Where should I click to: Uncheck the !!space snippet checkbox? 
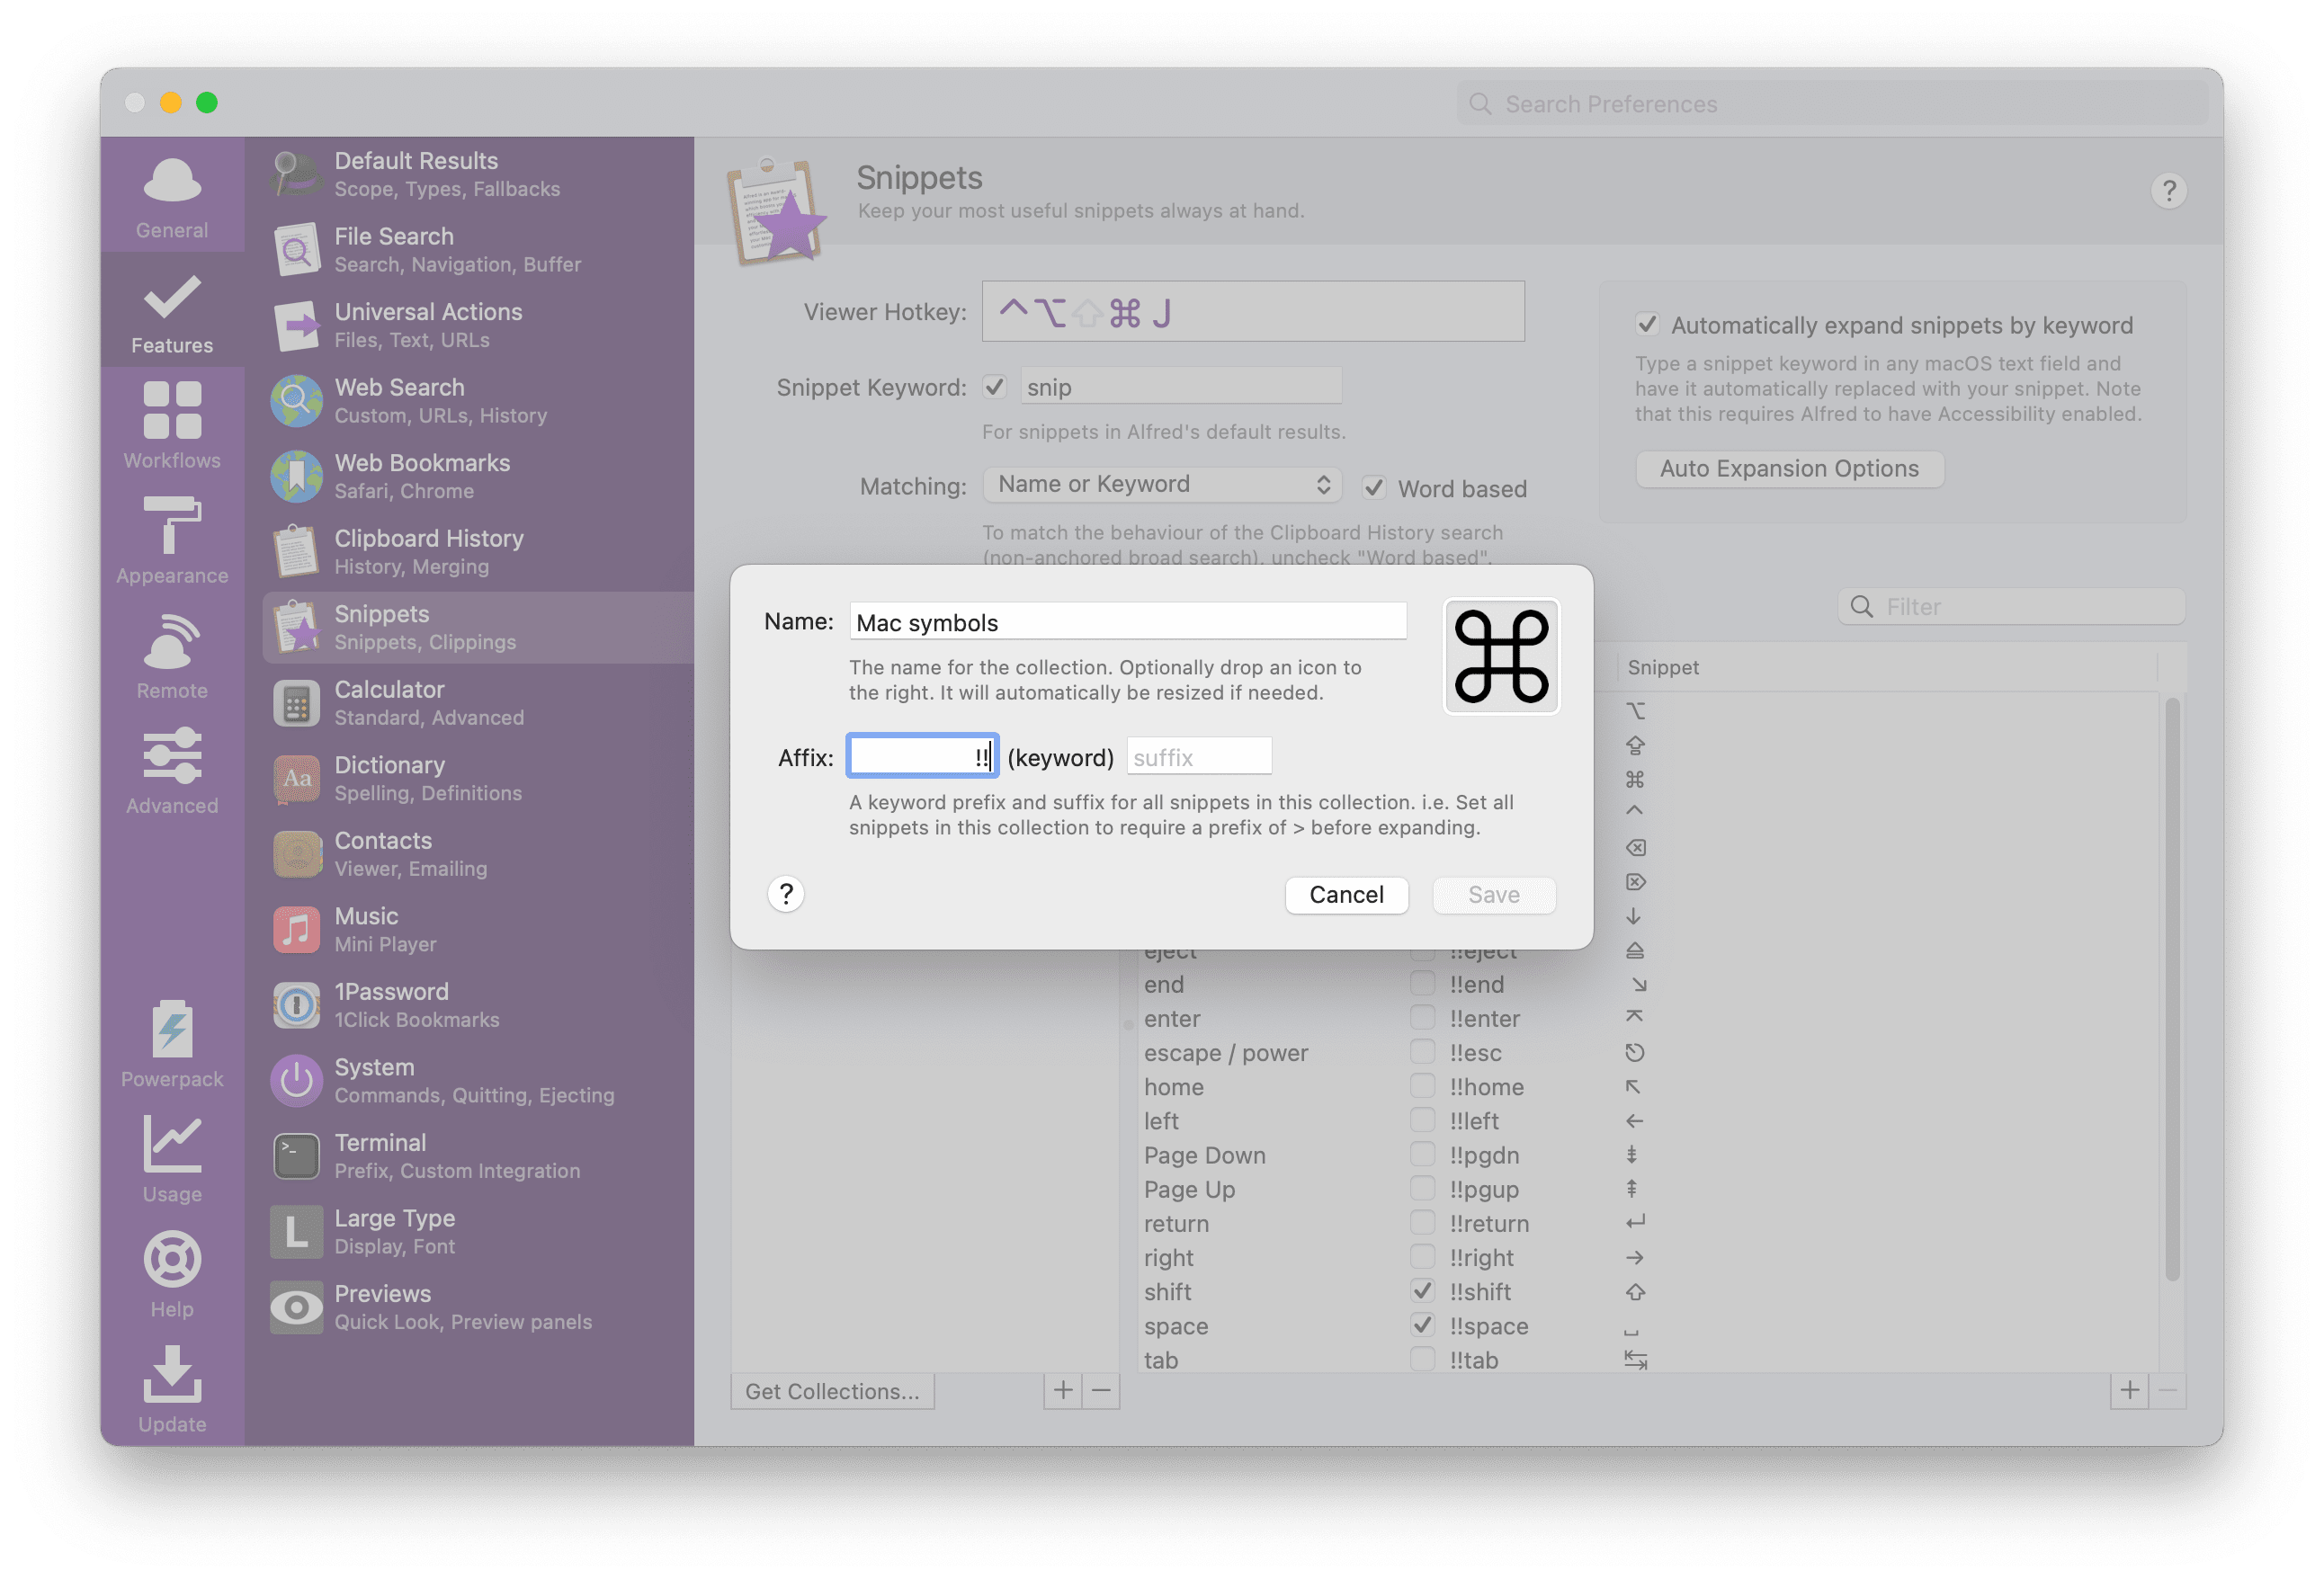pyautogui.click(x=1422, y=1324)
